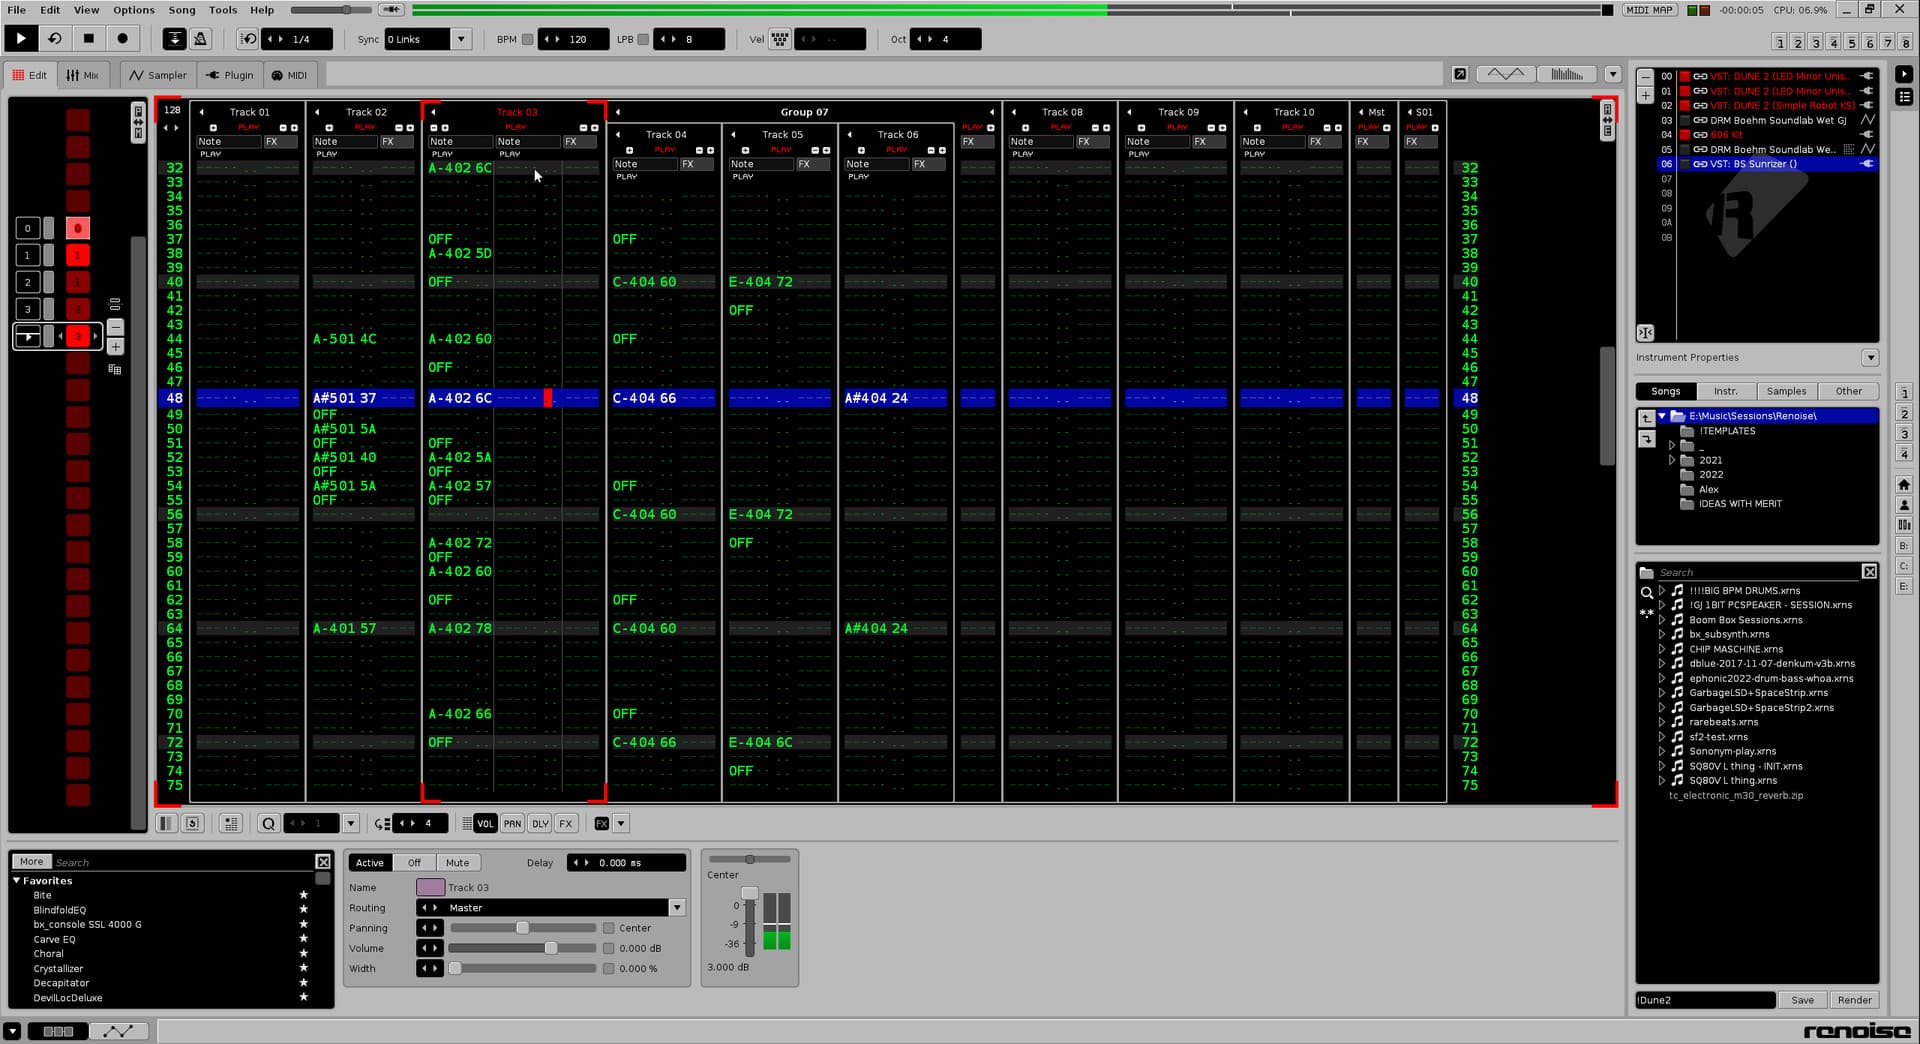The width and height of the screenshot is (1920, 1044).
Task: Switch to the Sampler tab
Action: pyautogui.click(x=158, y=75)
